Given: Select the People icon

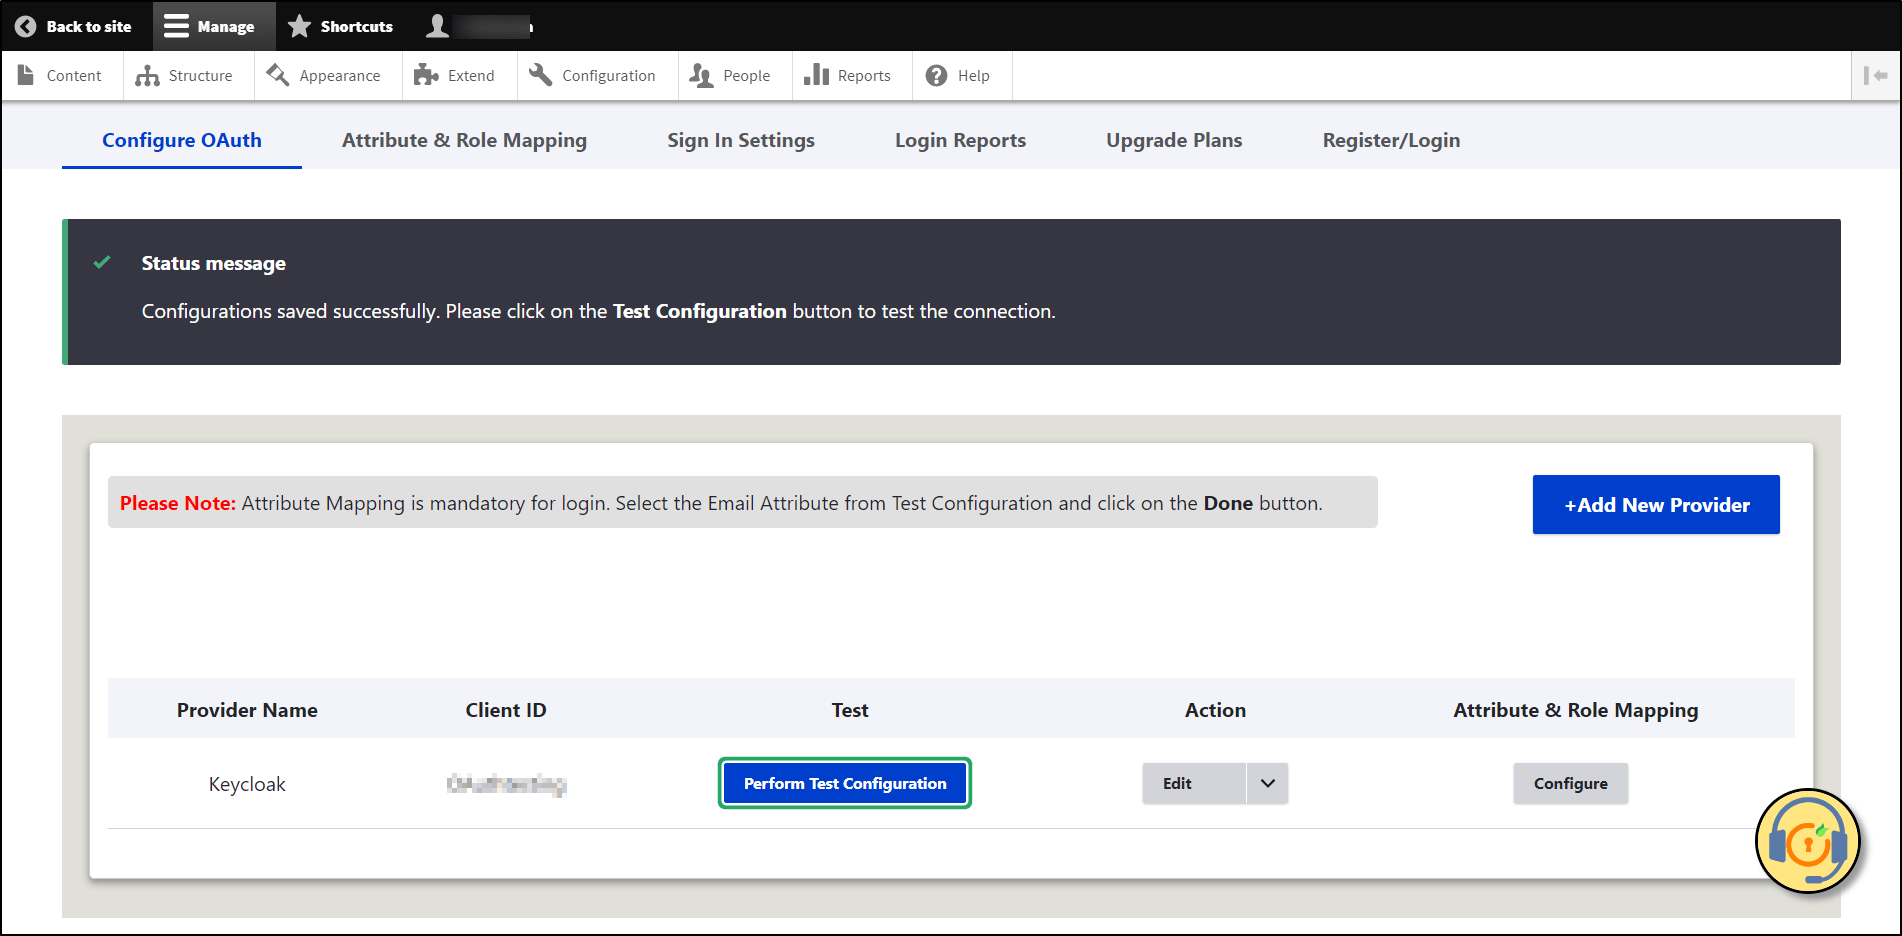Looking at the screenshot, I should click(x=701, y=75).
